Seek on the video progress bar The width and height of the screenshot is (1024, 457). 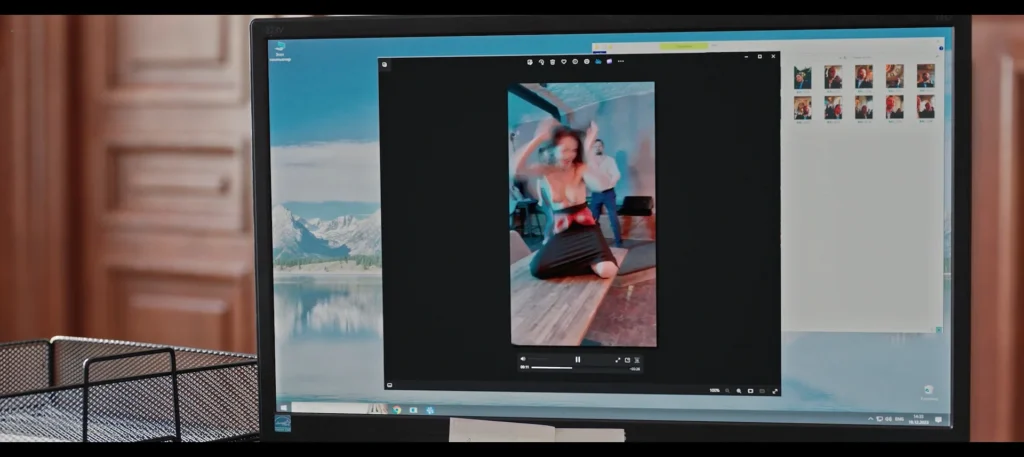coord(579,368)
